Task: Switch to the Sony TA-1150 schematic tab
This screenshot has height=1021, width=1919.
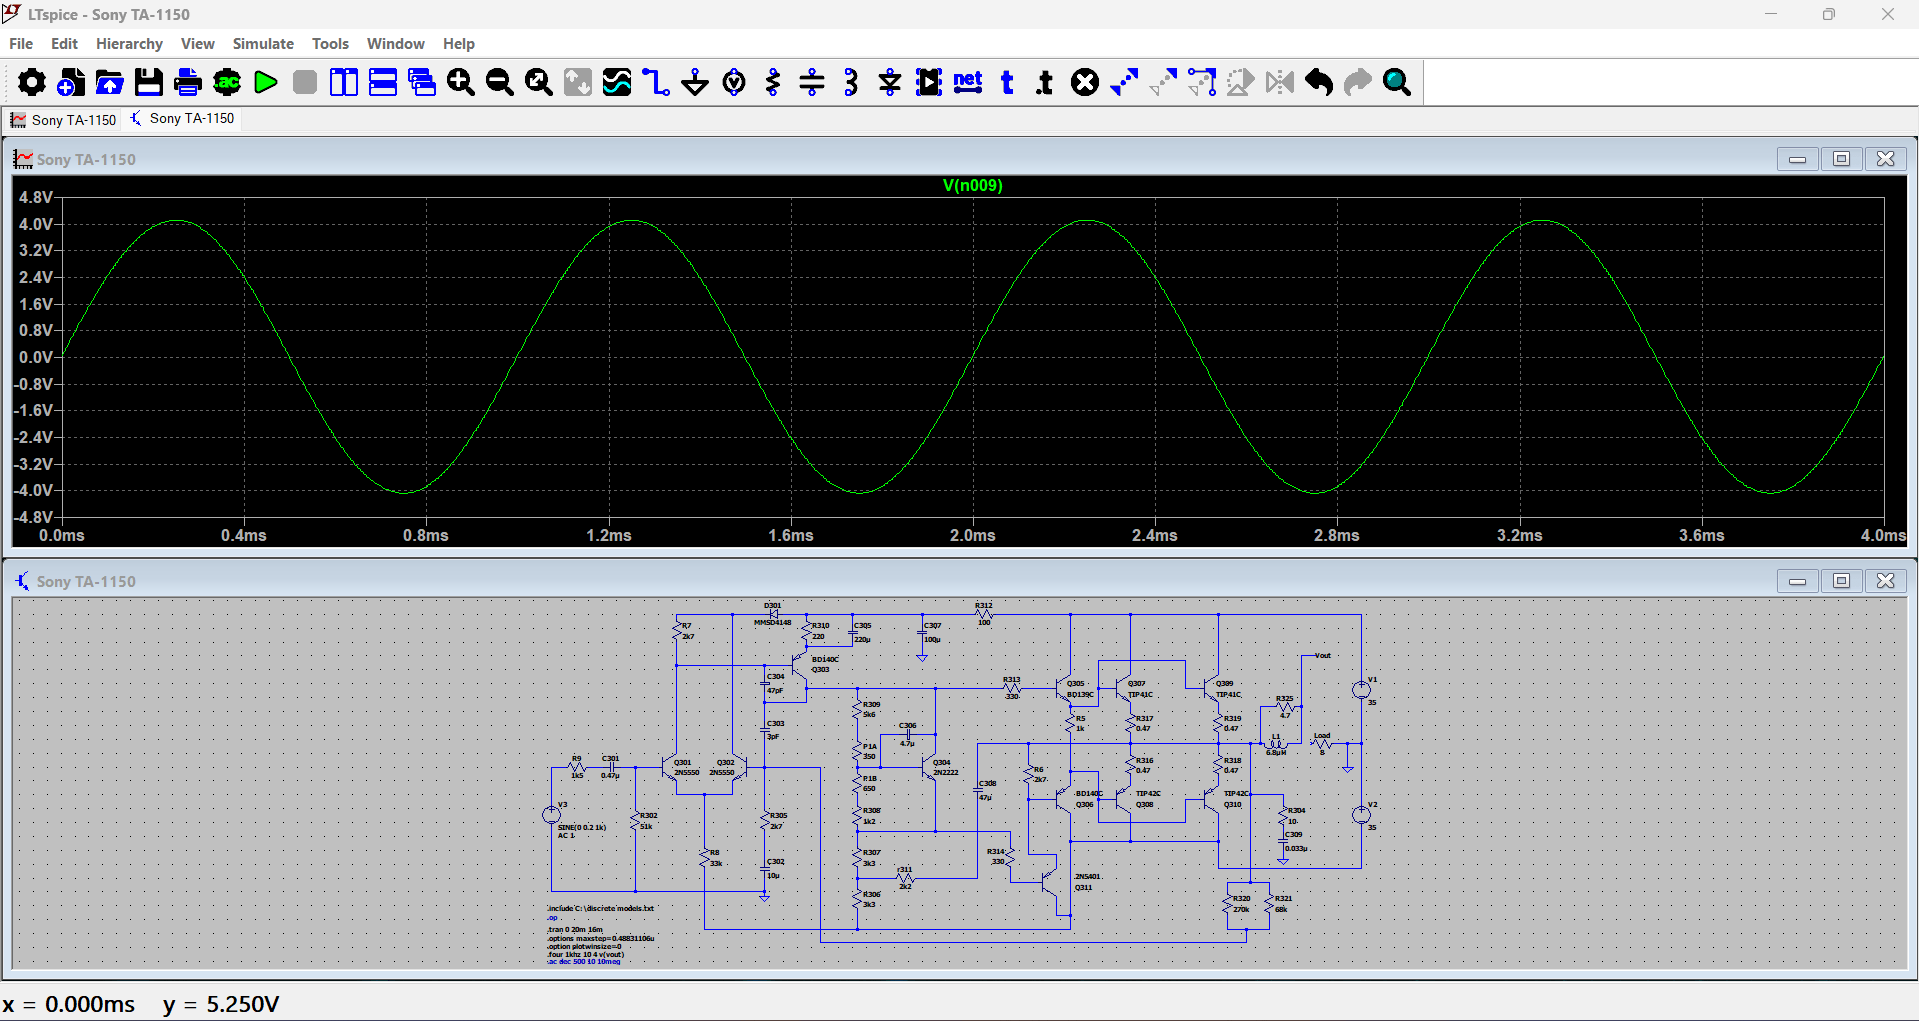Action: 182,118
